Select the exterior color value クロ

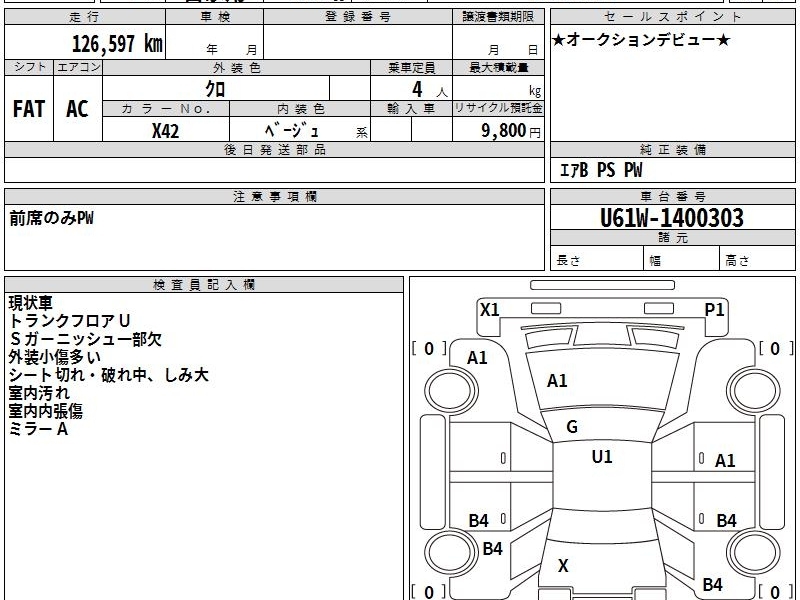click(x=215, y=89)
